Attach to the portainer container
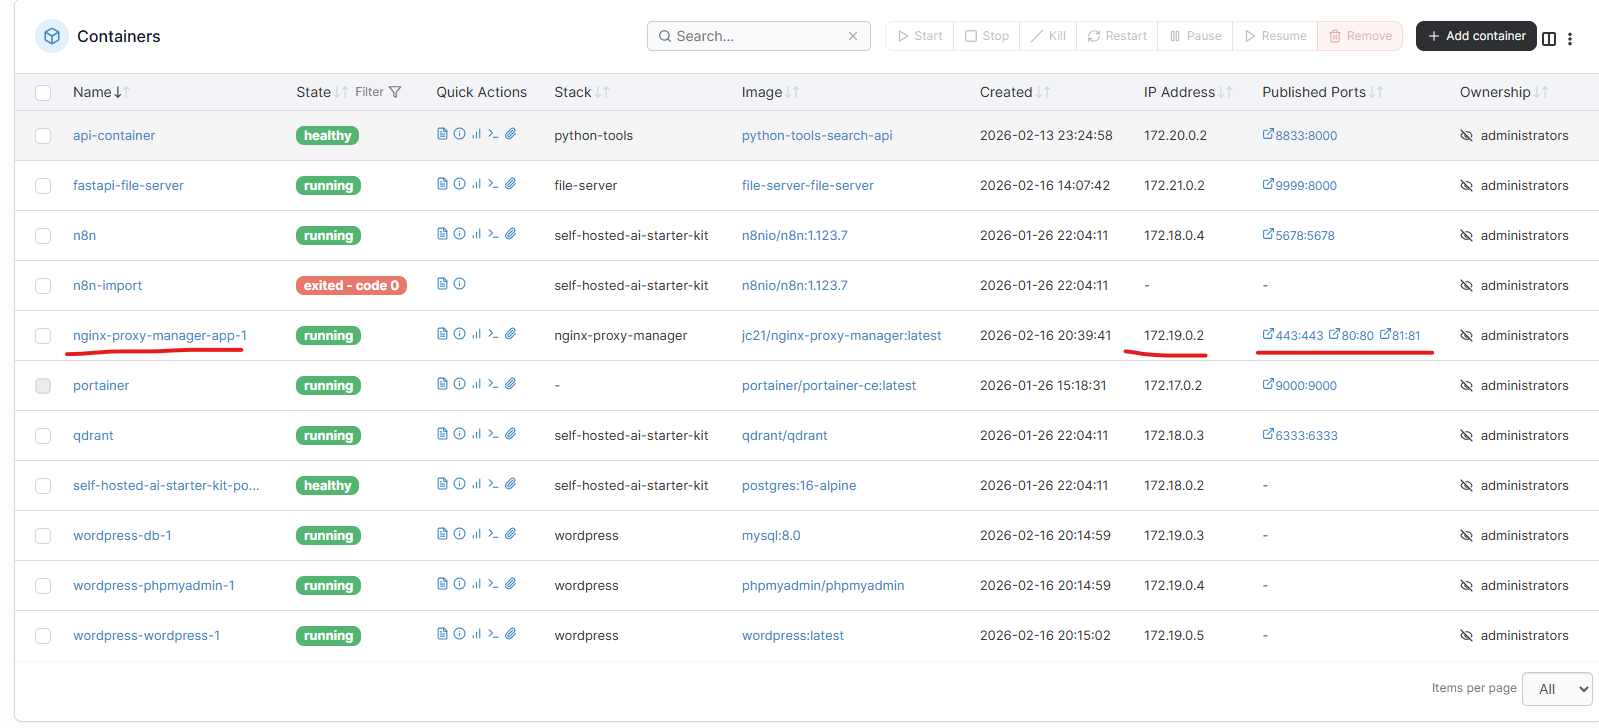This screenshot has width=1599, height=728. tap(510, 384)
